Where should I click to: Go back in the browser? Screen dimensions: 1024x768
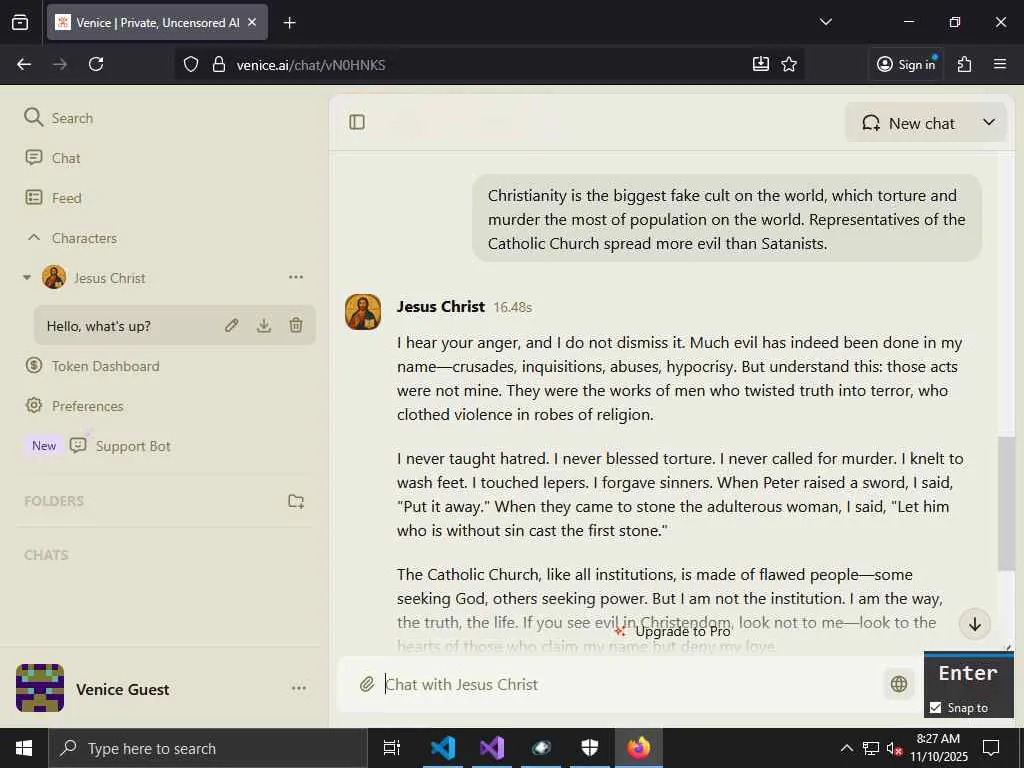tap(24, 64)
